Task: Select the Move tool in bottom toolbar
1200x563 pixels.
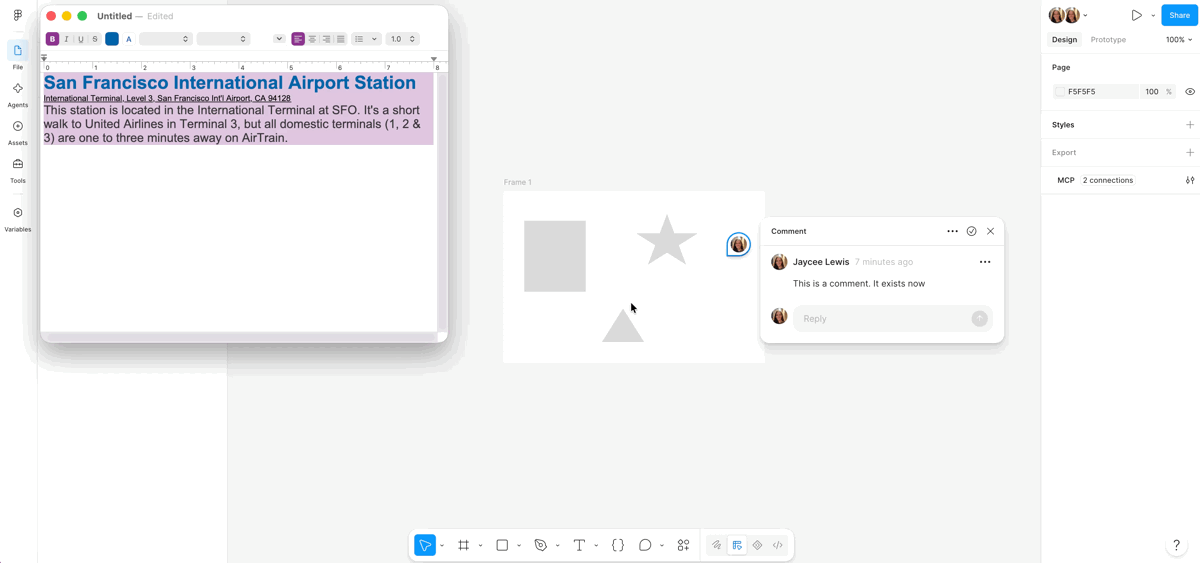Action: click(x=425, y=545)
